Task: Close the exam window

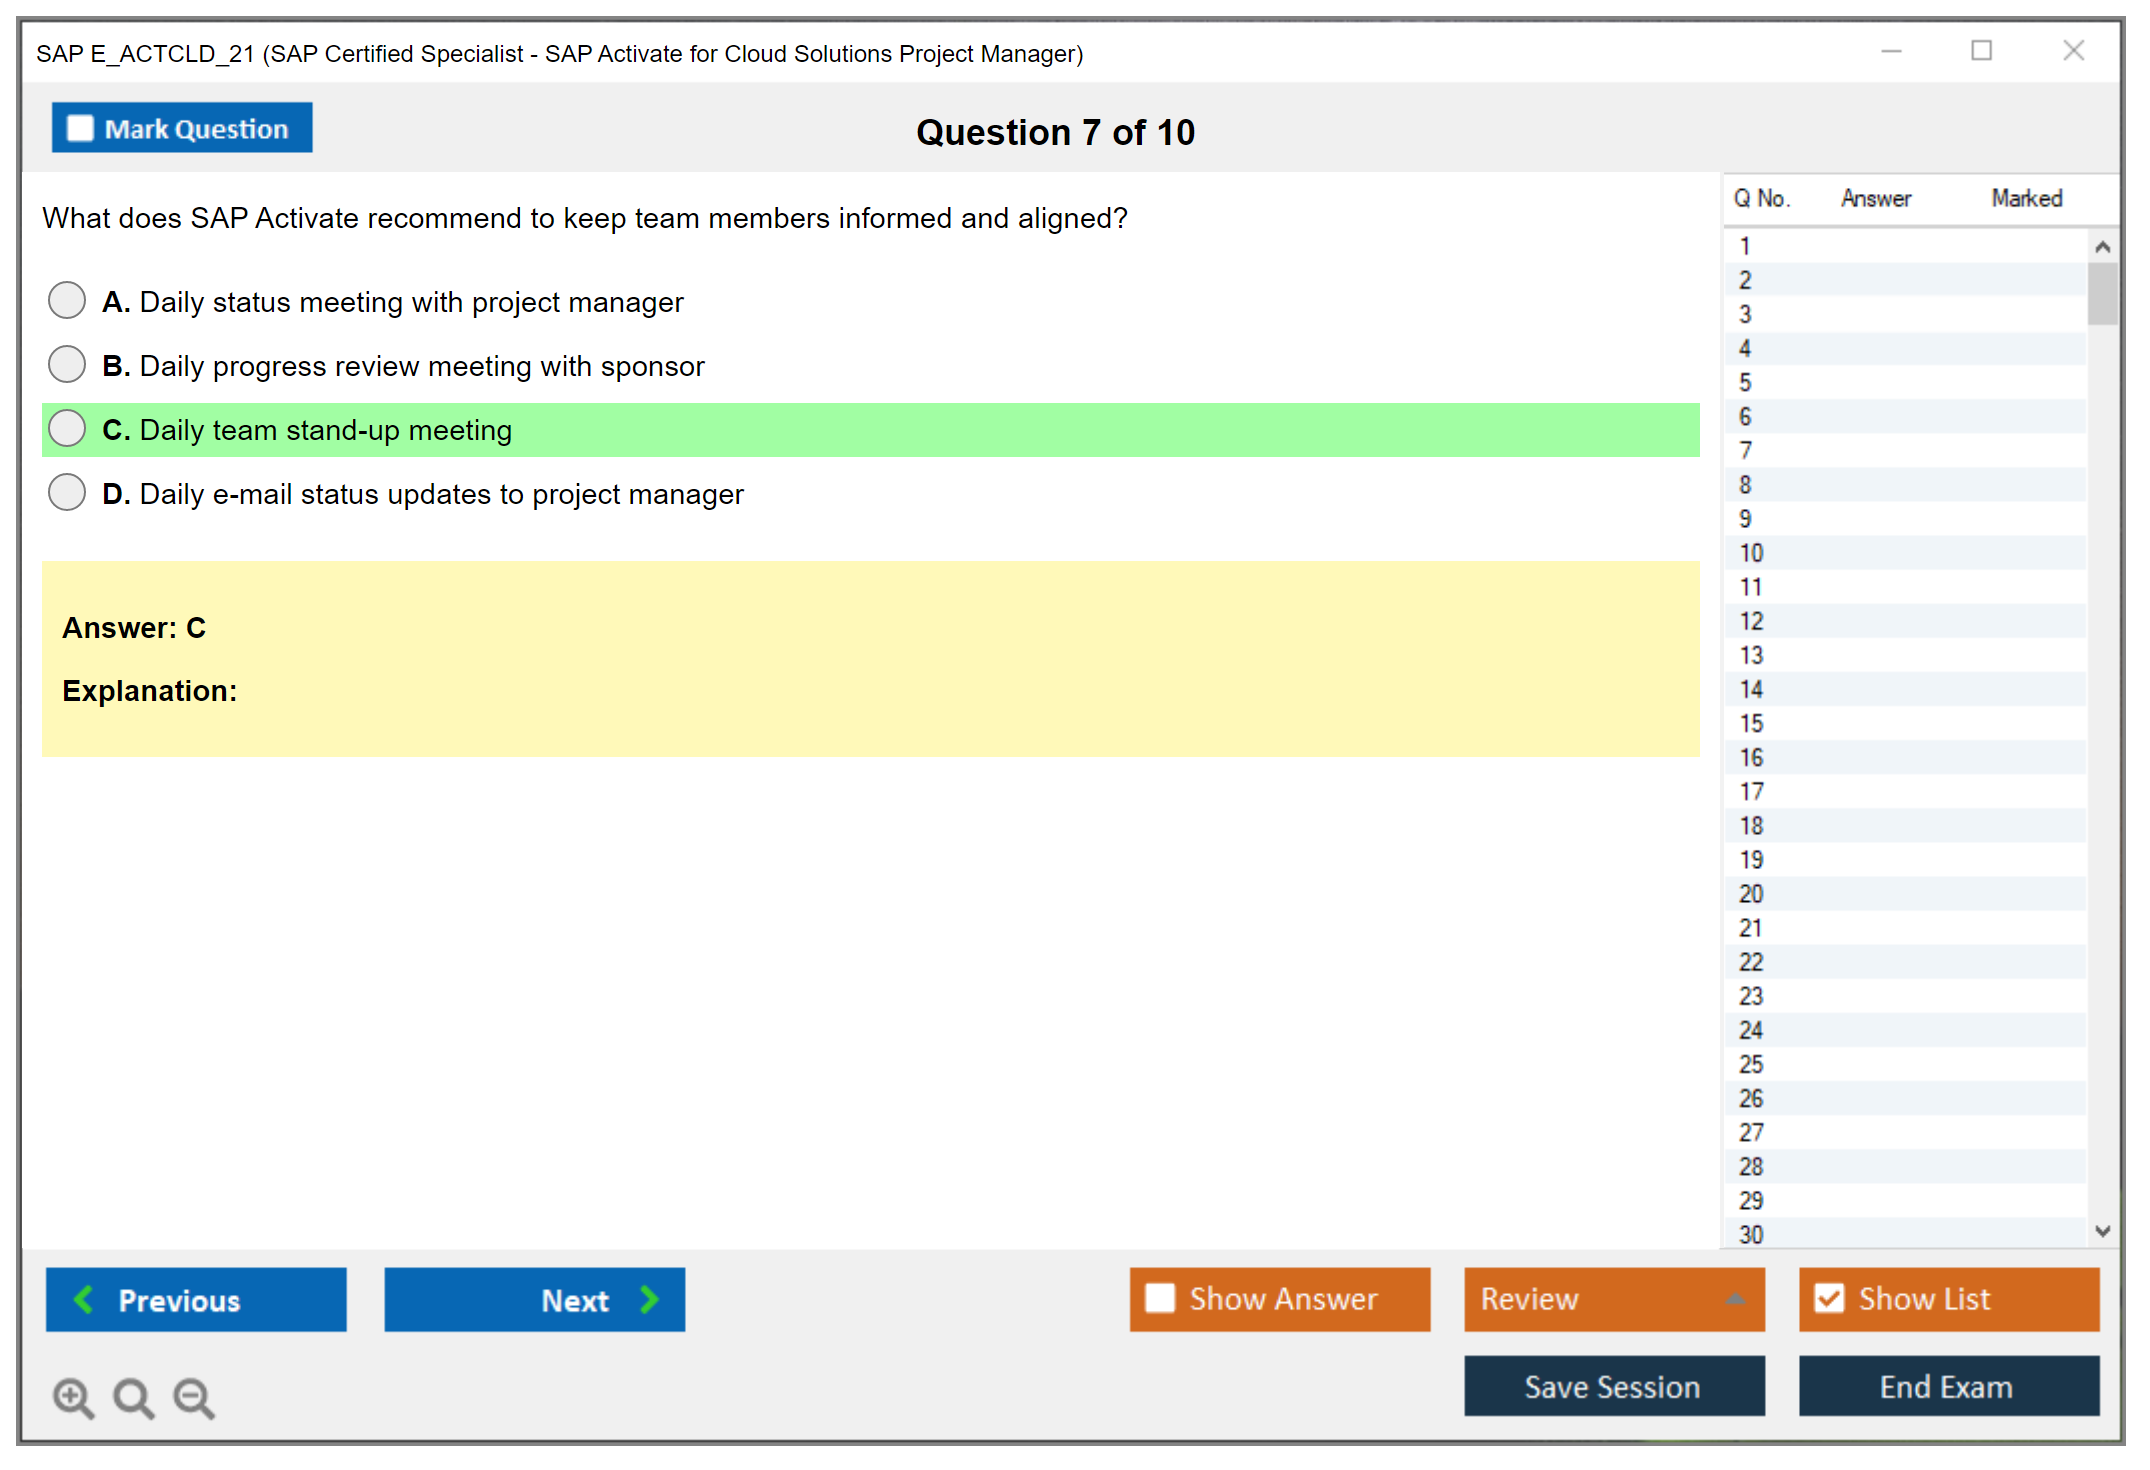Action: click(2073, 51)
